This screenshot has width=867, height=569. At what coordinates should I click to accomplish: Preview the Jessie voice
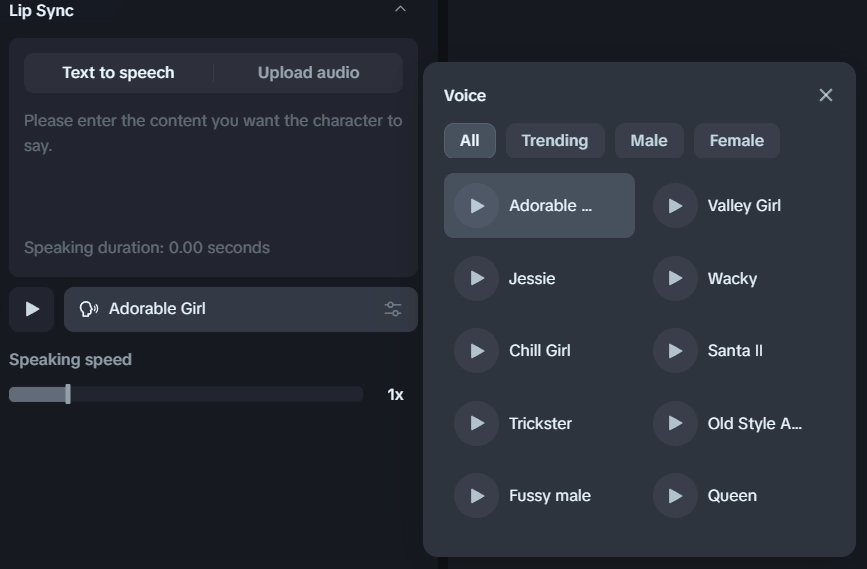click(x=476, y=278)
